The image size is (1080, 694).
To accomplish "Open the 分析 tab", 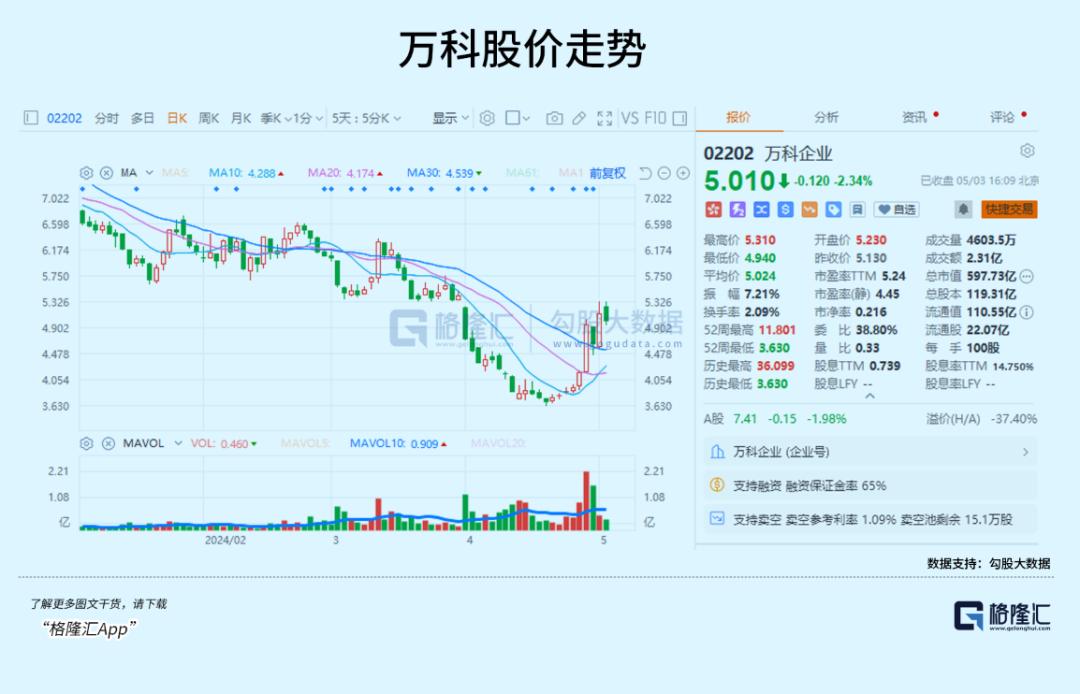I will pyautogui.click(x=826, y=118).
